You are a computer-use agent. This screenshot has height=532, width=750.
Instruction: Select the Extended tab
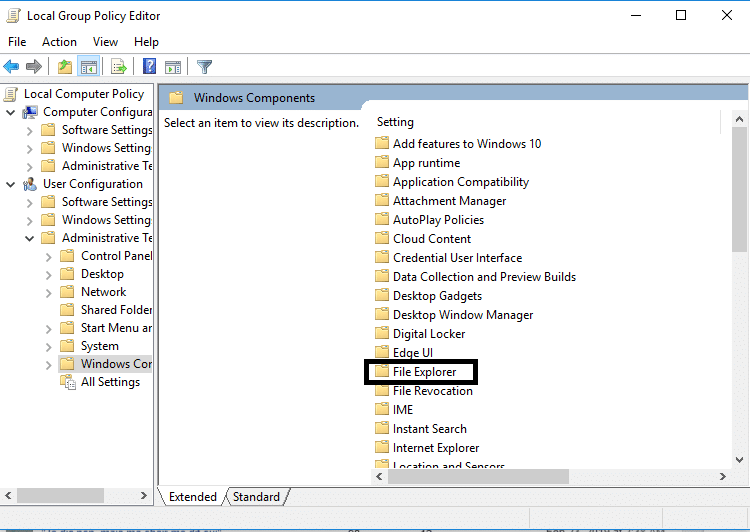pyautogui.click(x=192, y=497)
